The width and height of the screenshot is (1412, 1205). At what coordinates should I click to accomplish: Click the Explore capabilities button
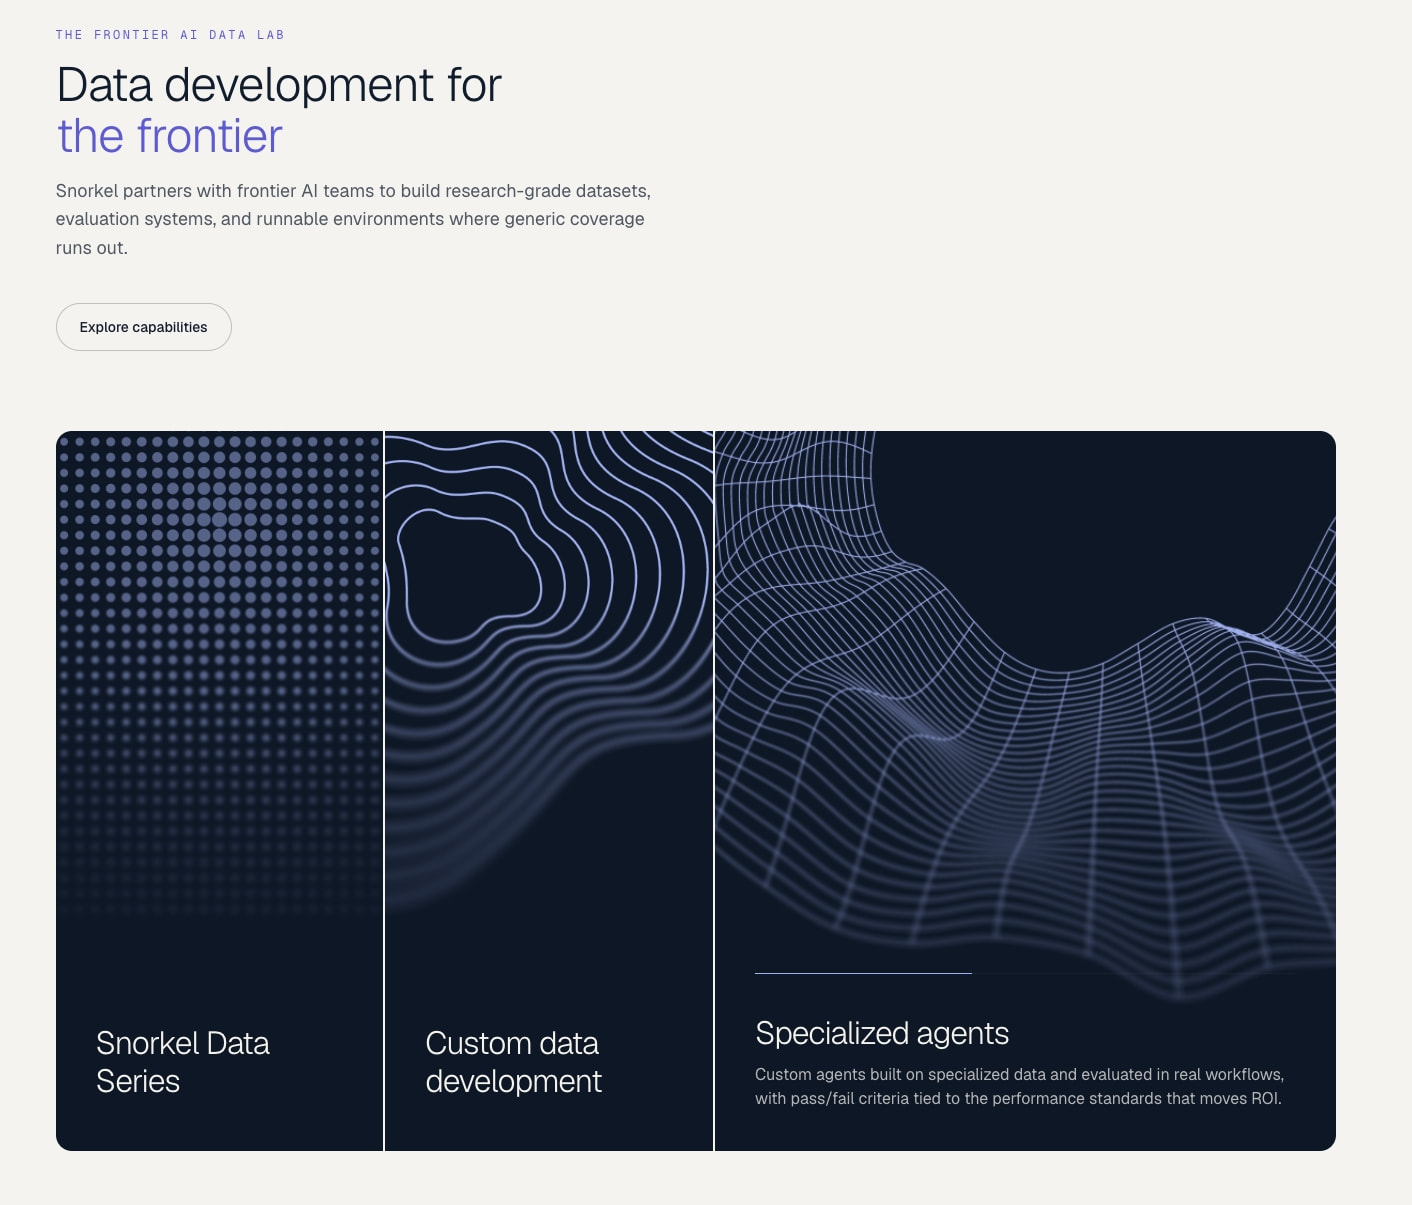[144, 327]
